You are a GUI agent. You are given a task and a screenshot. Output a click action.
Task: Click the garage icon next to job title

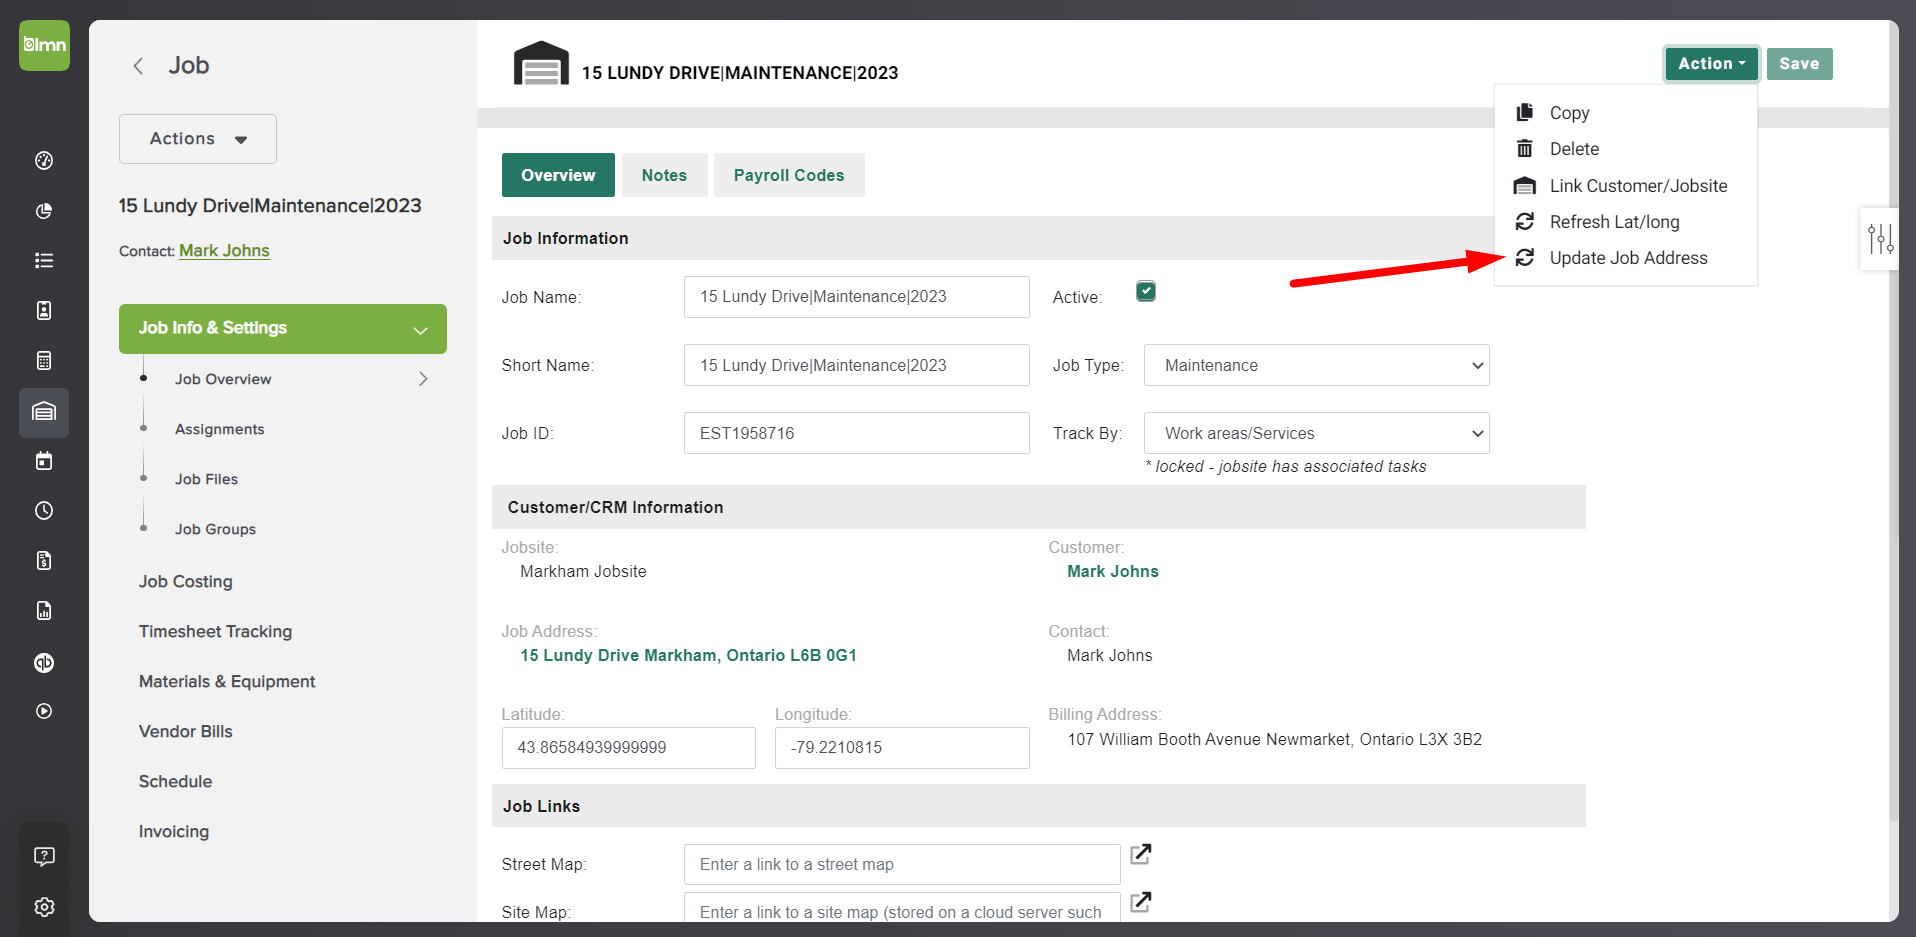point(541,64)
